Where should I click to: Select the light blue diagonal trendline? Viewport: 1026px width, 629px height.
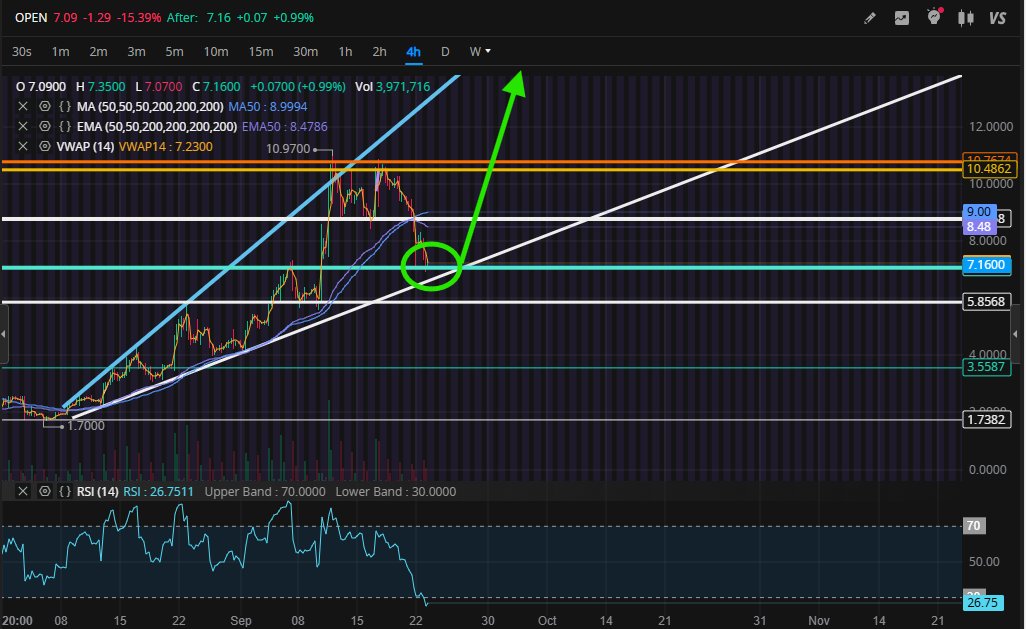coord(262,241)
